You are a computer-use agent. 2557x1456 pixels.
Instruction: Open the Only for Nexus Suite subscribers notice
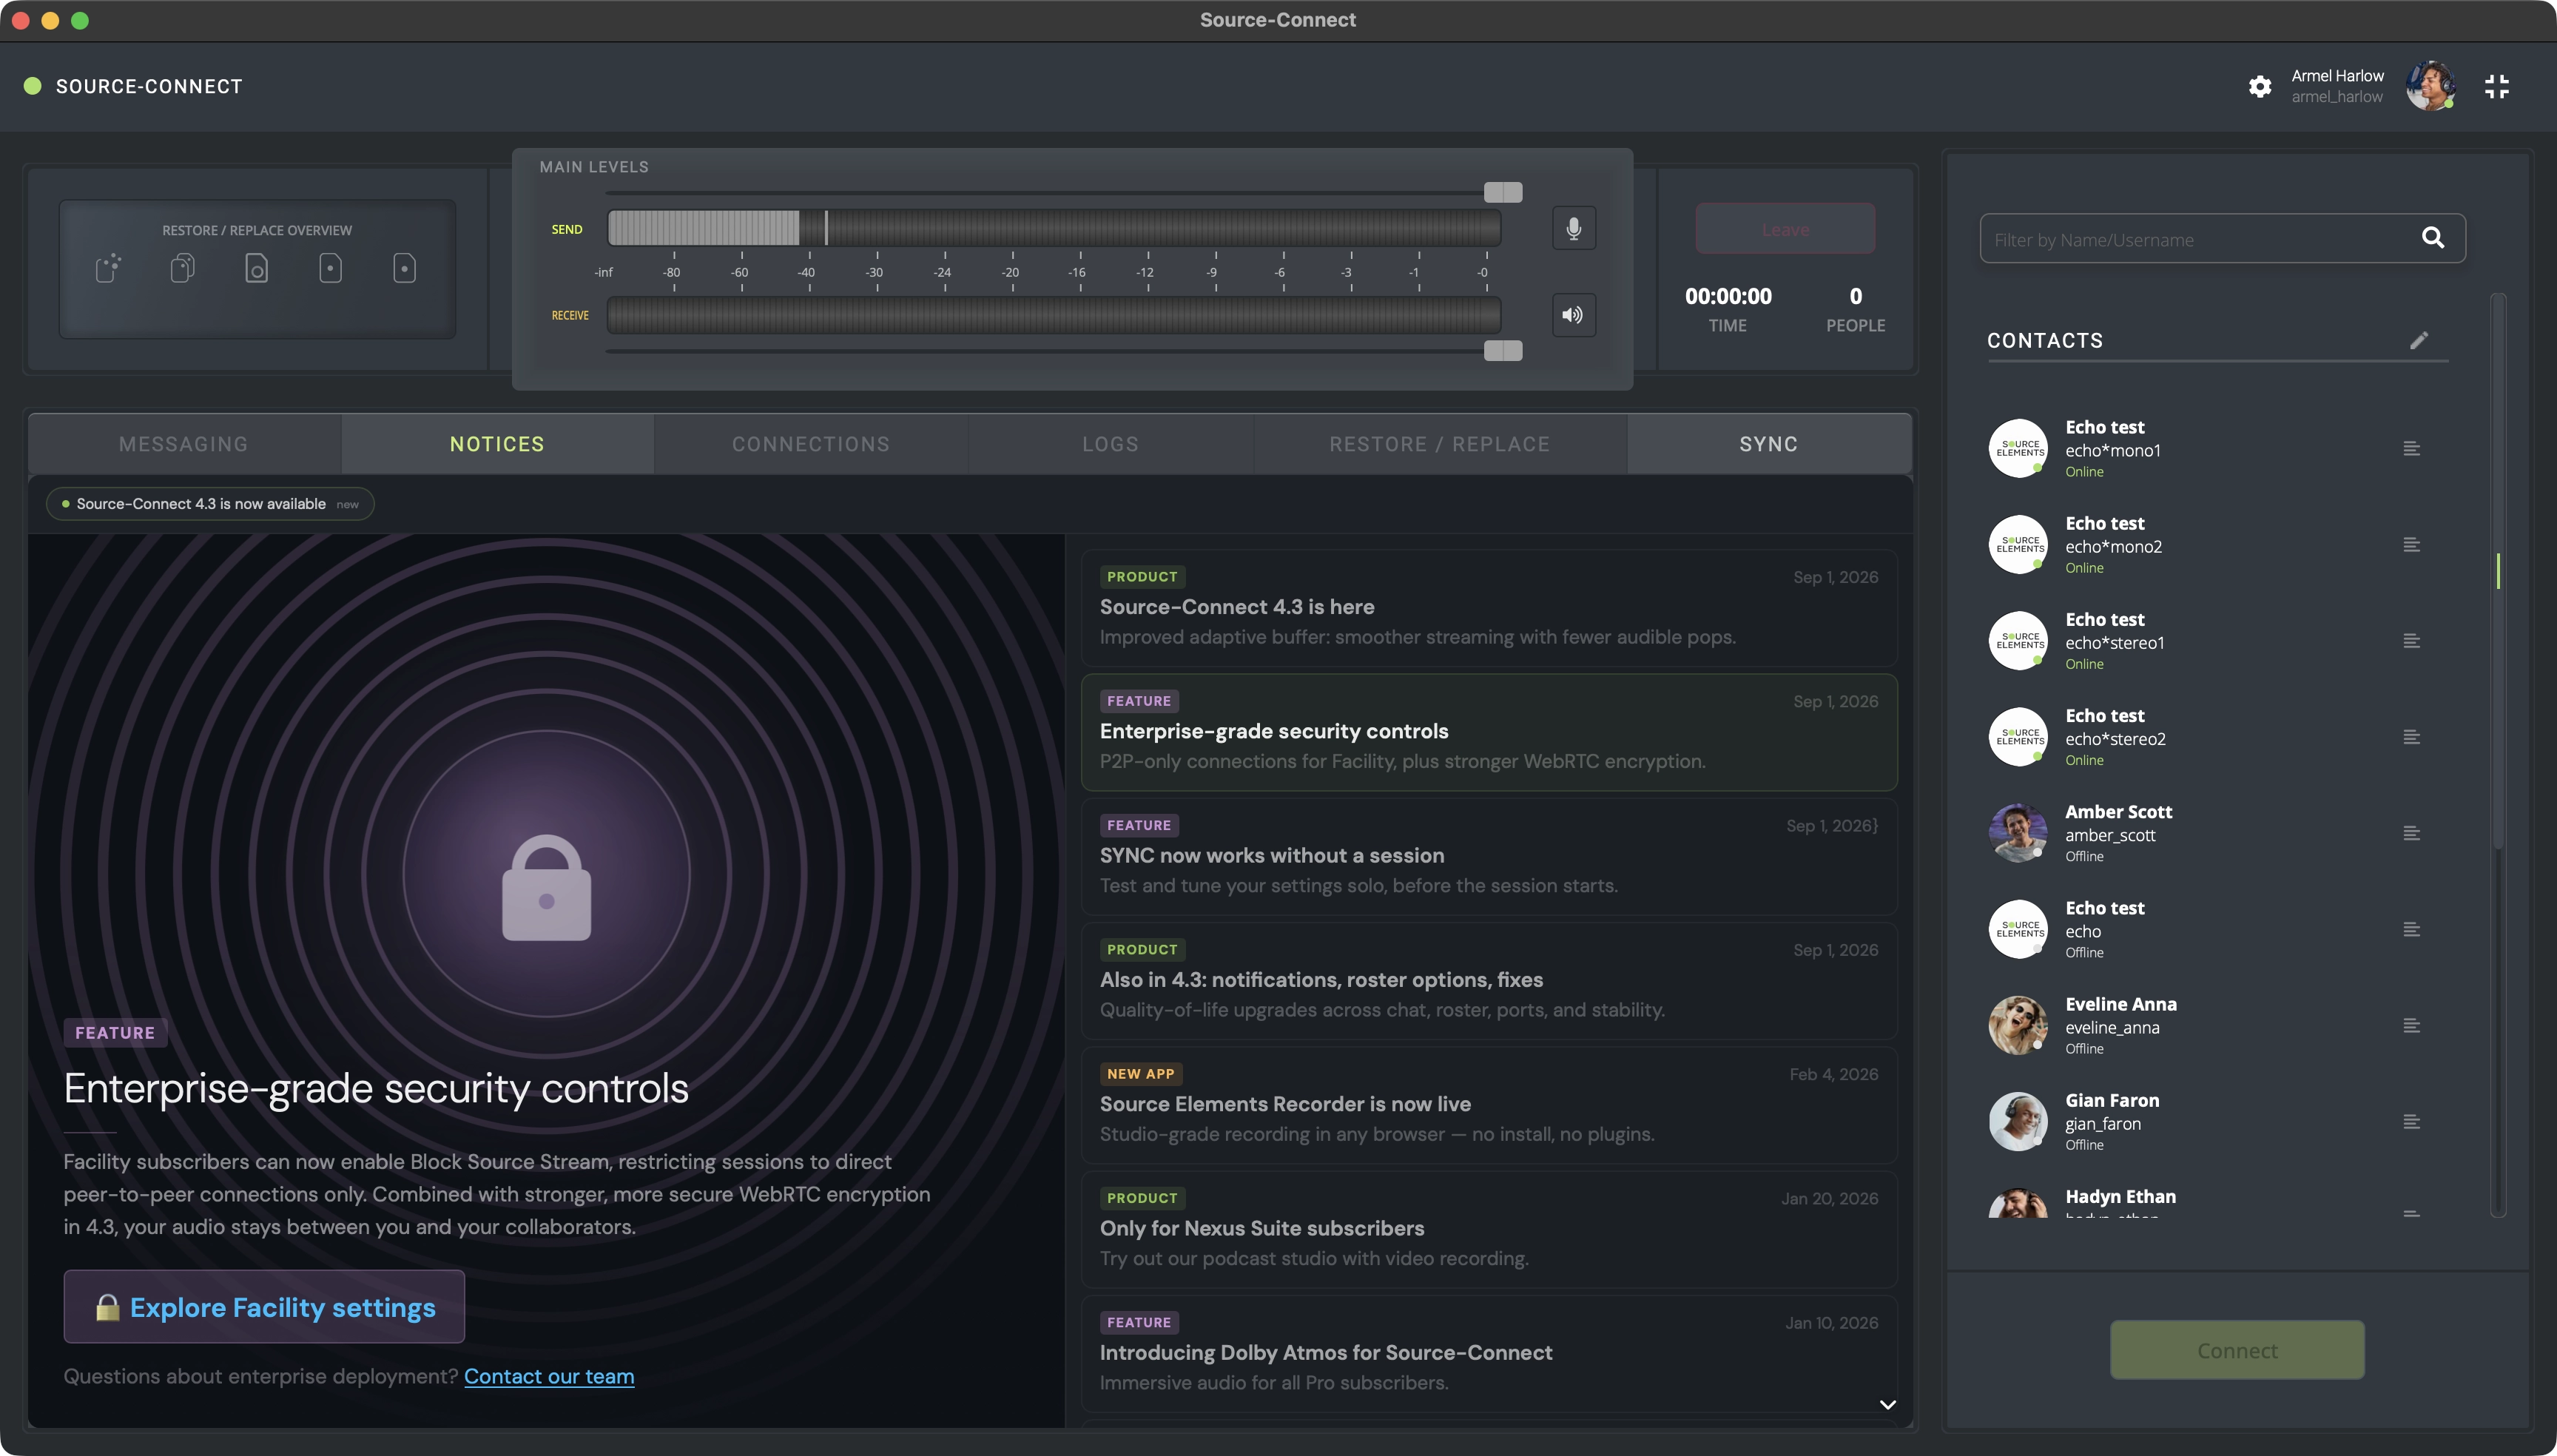pos(1489,1229)
